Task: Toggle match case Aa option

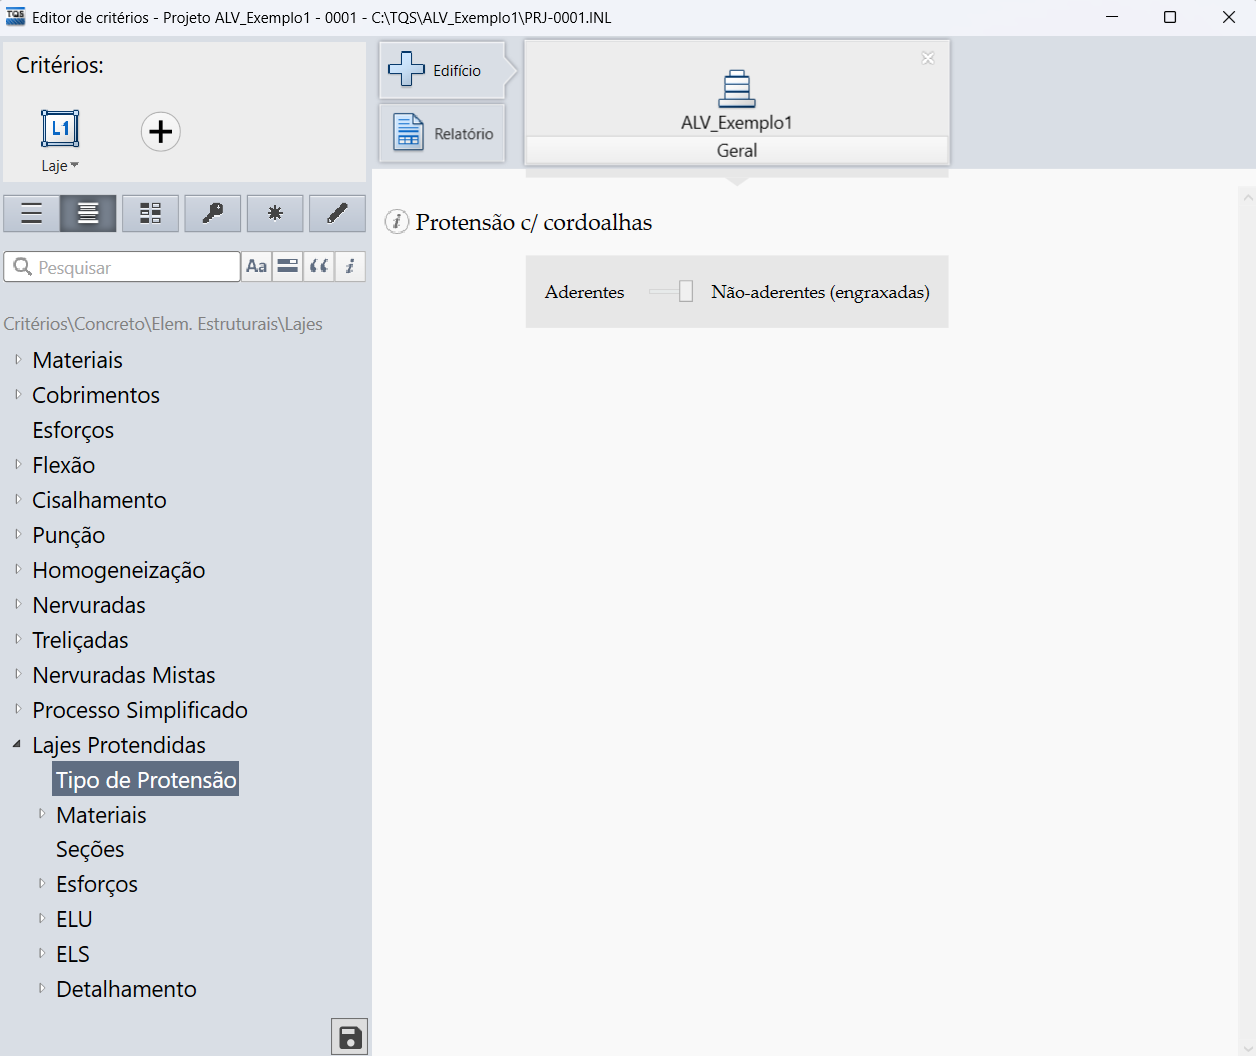Action: 257,267
